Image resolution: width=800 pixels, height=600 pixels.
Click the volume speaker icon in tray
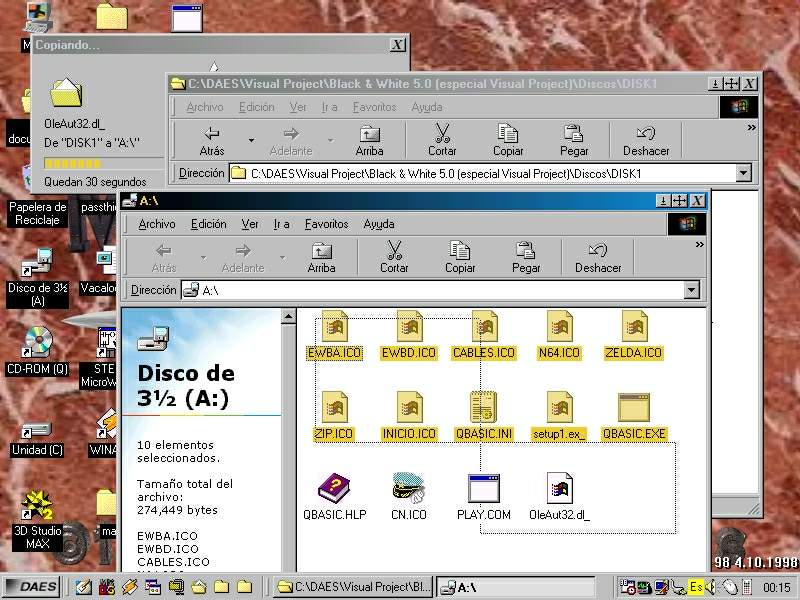(711, 587)
